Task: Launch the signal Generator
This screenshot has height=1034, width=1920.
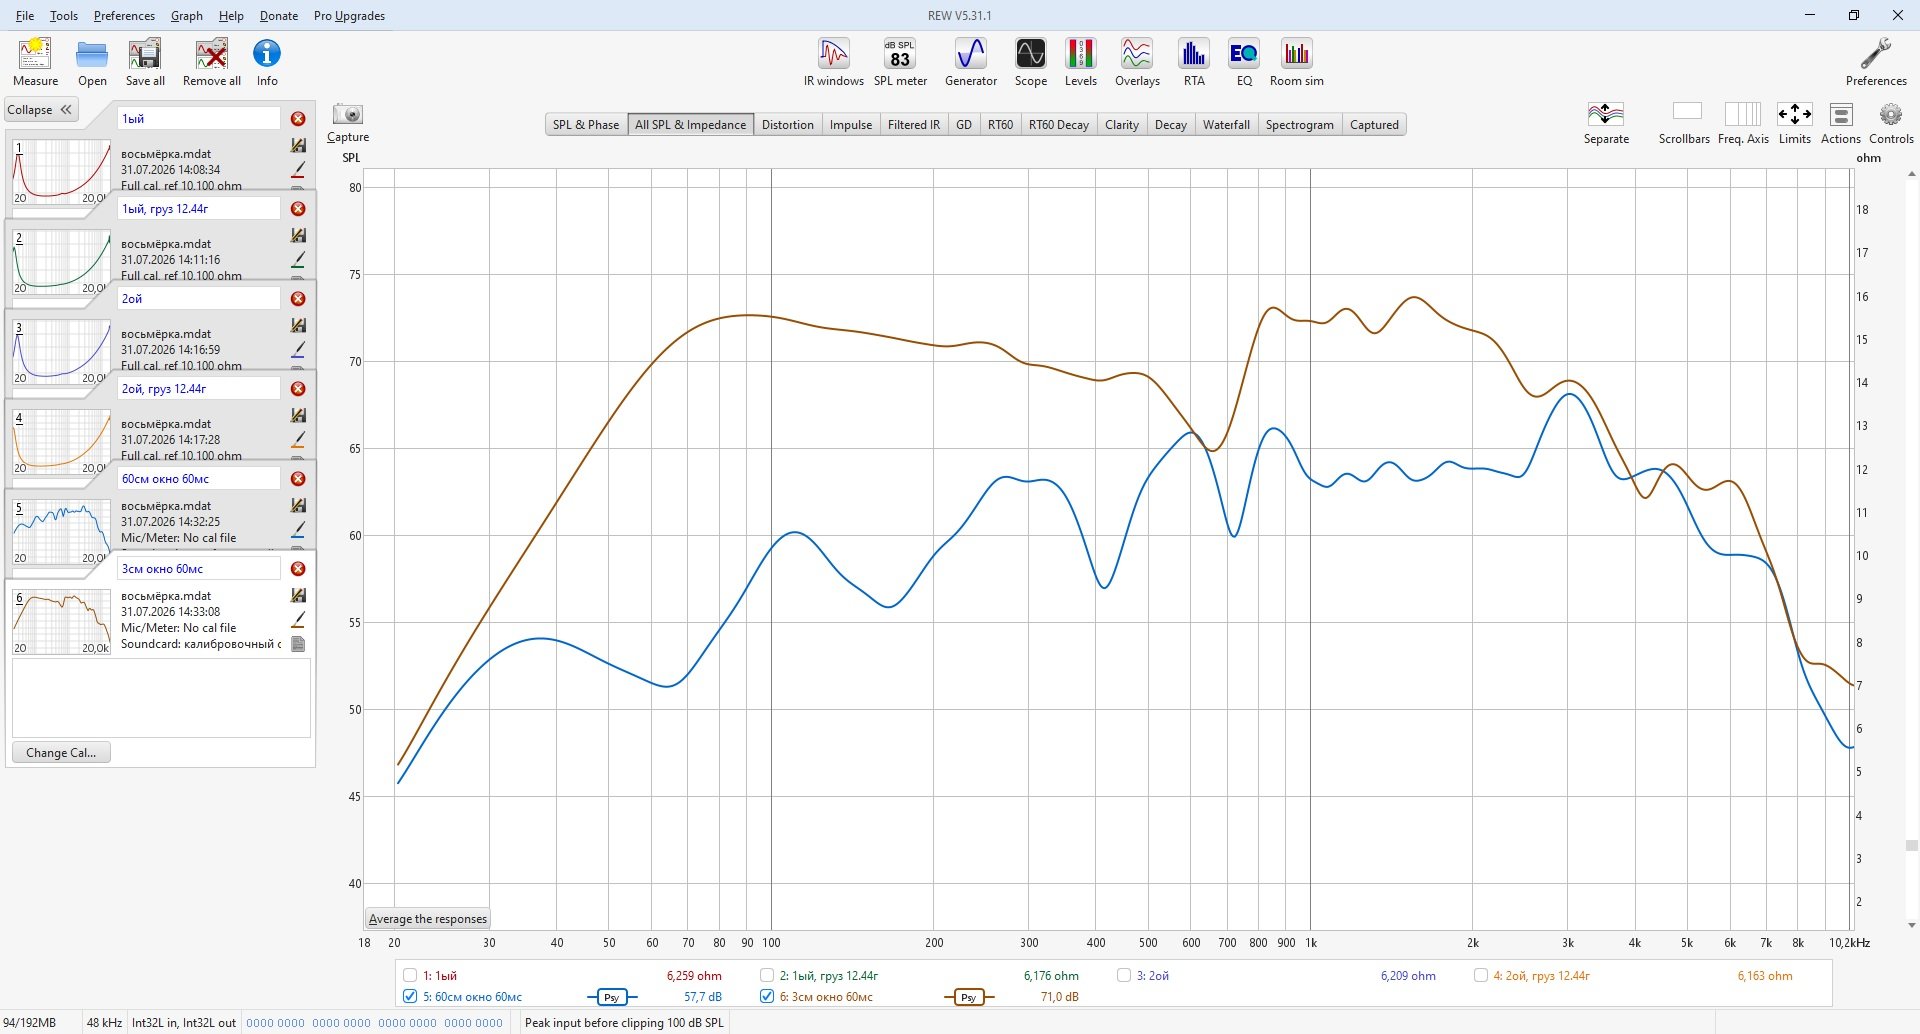Action: click(970, 63)
